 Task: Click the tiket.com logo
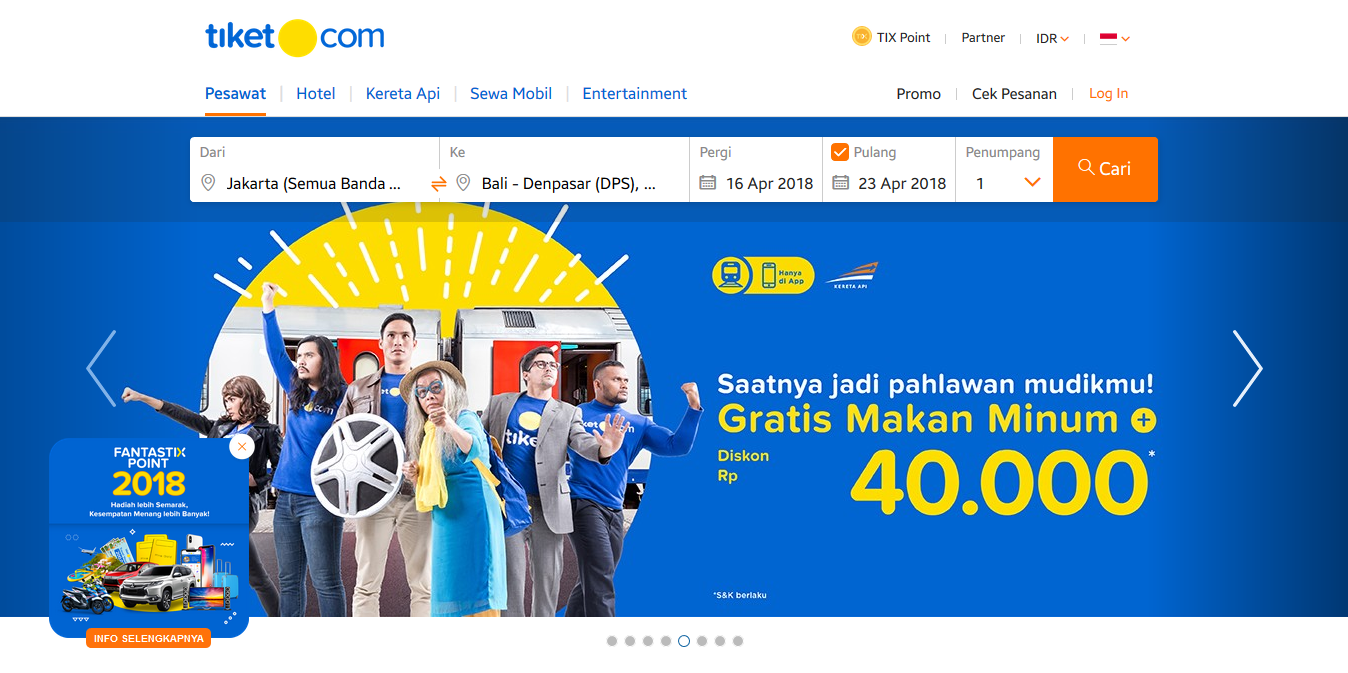pos(295,38)
